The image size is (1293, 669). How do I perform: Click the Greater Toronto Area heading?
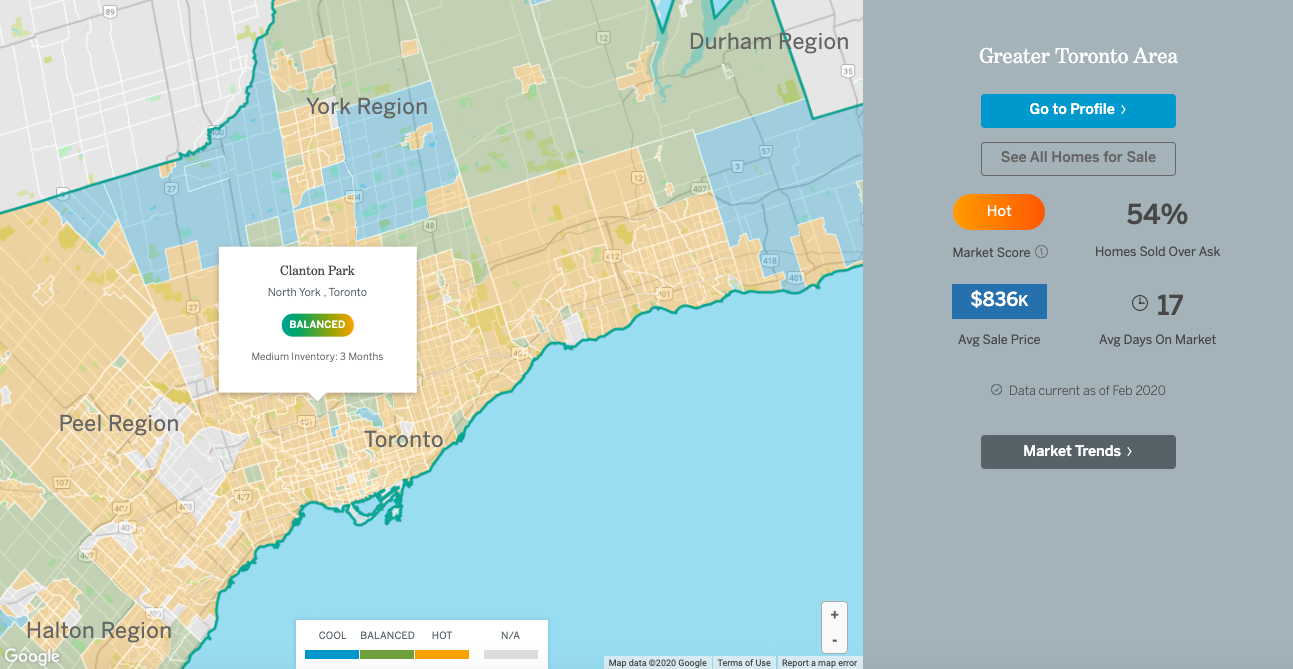pyautogui.click(x=1078, y=56)
